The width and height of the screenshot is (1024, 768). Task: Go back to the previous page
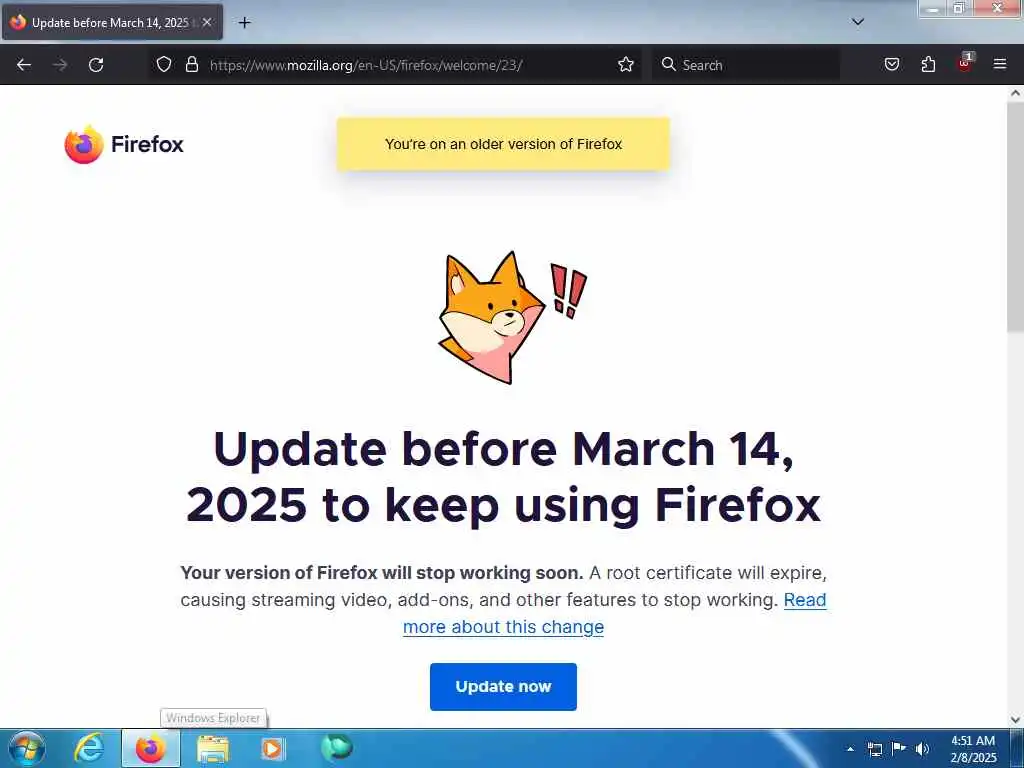tap(24, 65)
